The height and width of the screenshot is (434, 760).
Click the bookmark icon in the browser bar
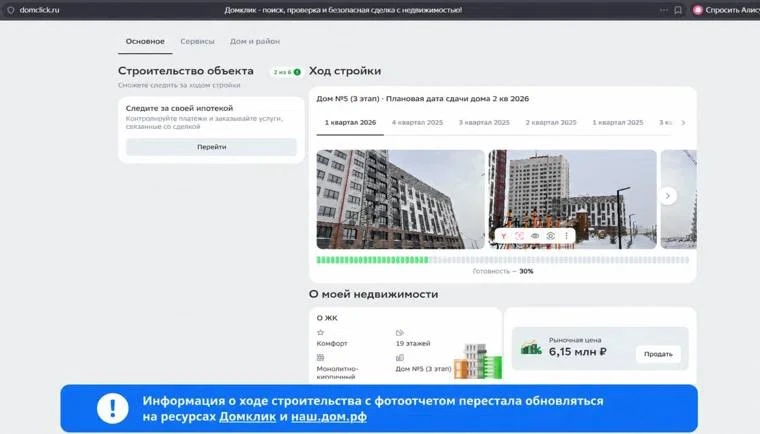click(678, 10)
